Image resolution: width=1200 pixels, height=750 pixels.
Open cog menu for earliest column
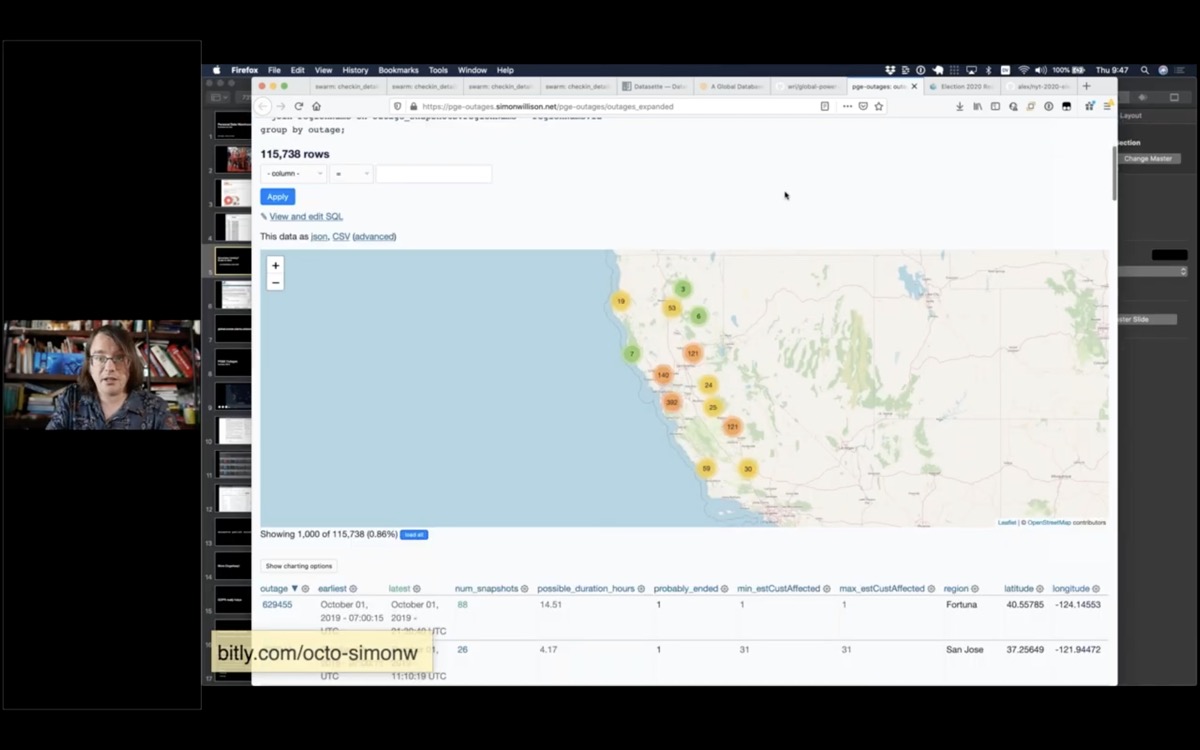(353, 589)
